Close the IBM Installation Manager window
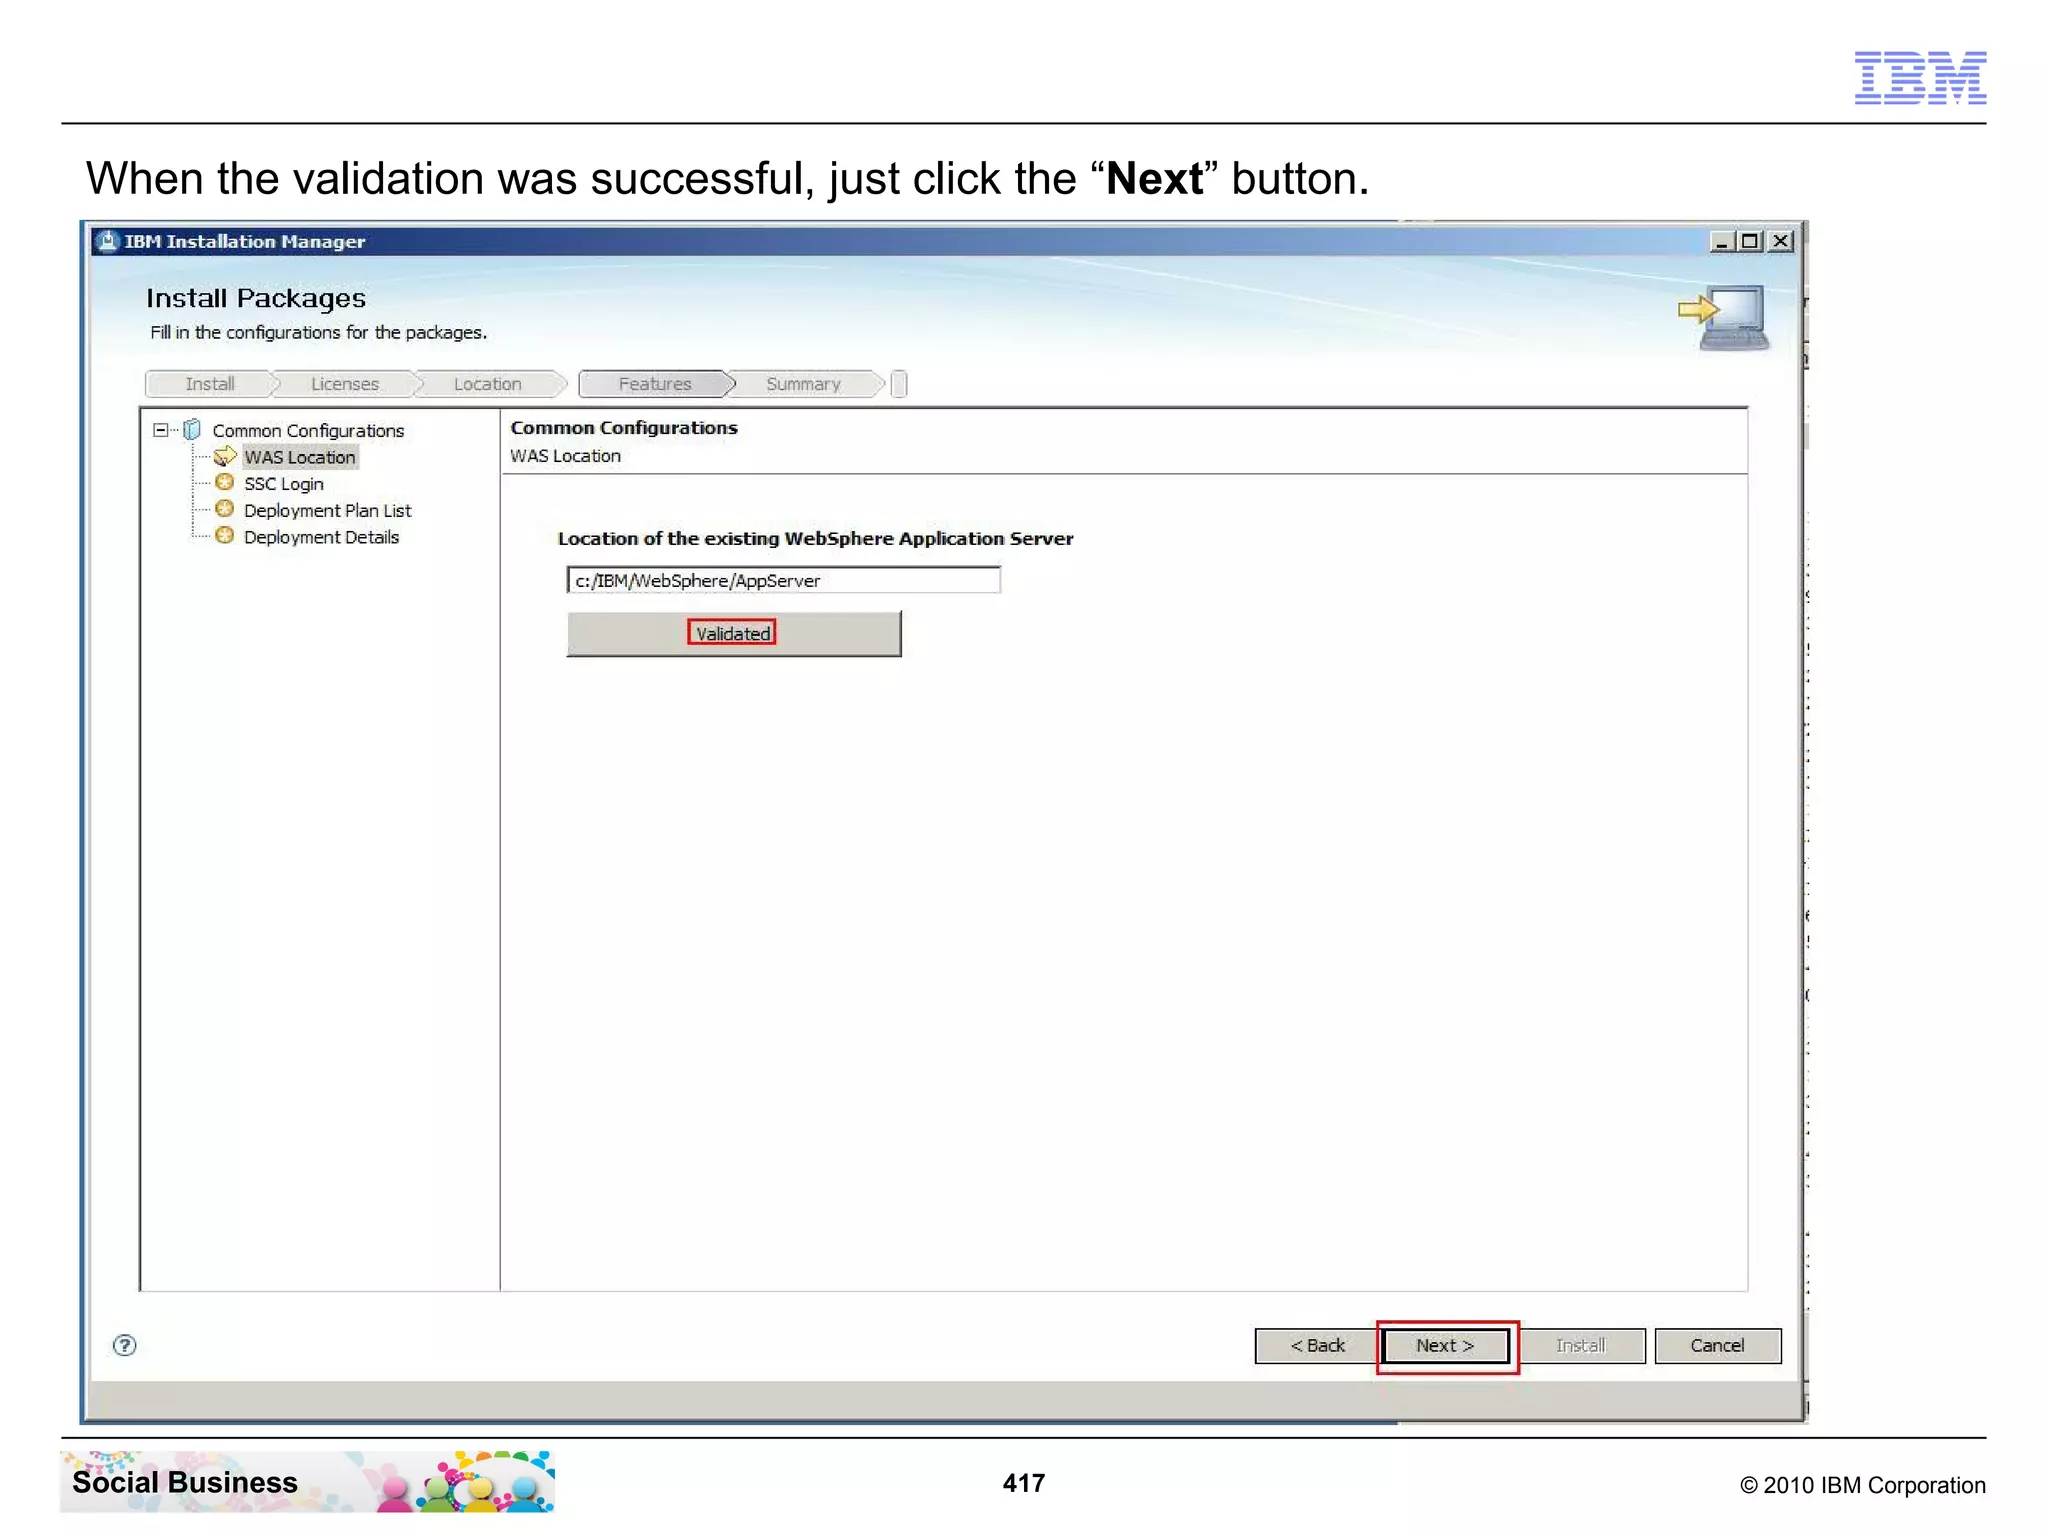2048x1536 pixels. [1781, 241]
